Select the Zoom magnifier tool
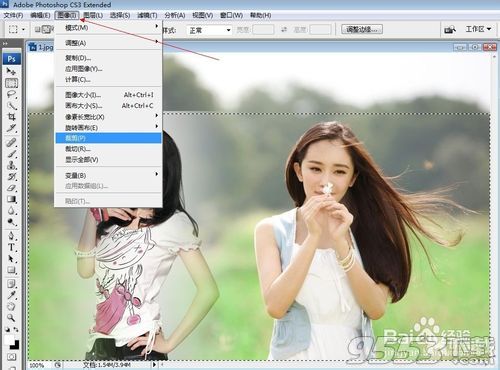The height and width of the screenshot is (370, 500). tap(11, 317)
